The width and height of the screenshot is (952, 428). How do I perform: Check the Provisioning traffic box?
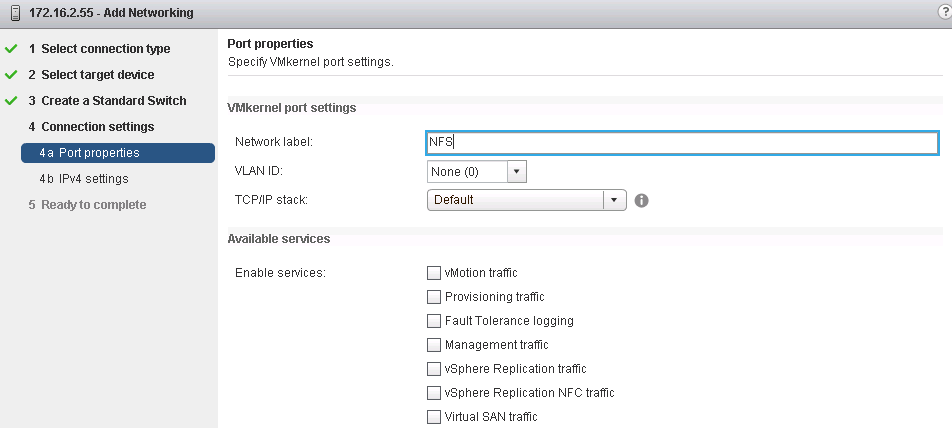click(x=434, y=297)
